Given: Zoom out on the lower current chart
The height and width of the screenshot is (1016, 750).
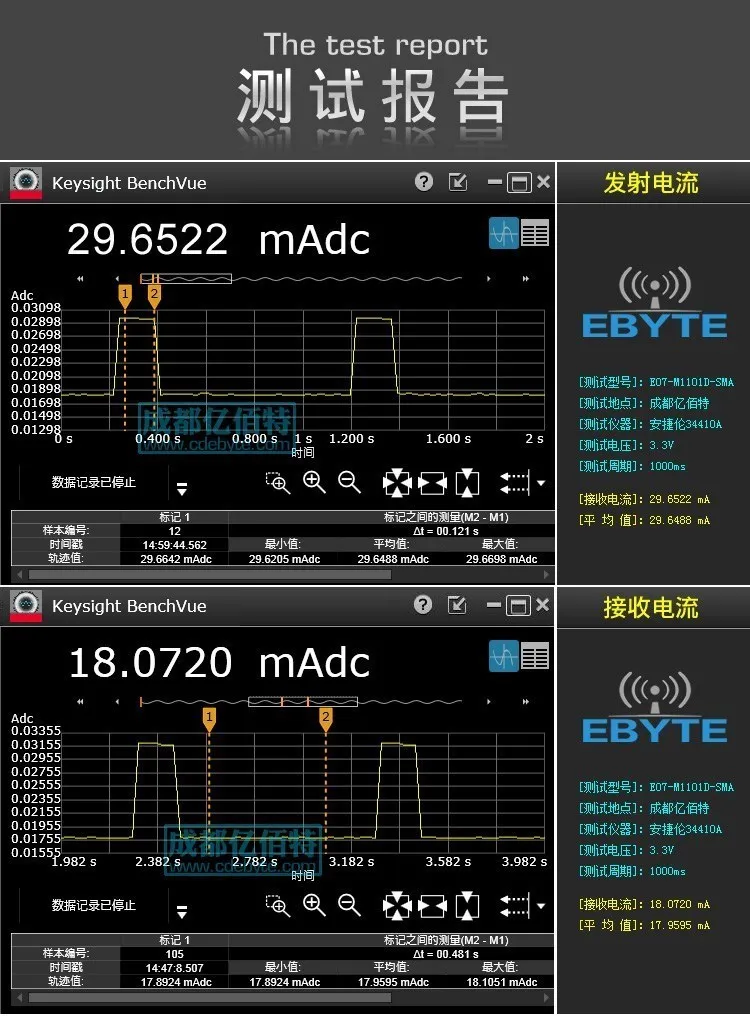Looking at the screenshot, I should point(349,905).
